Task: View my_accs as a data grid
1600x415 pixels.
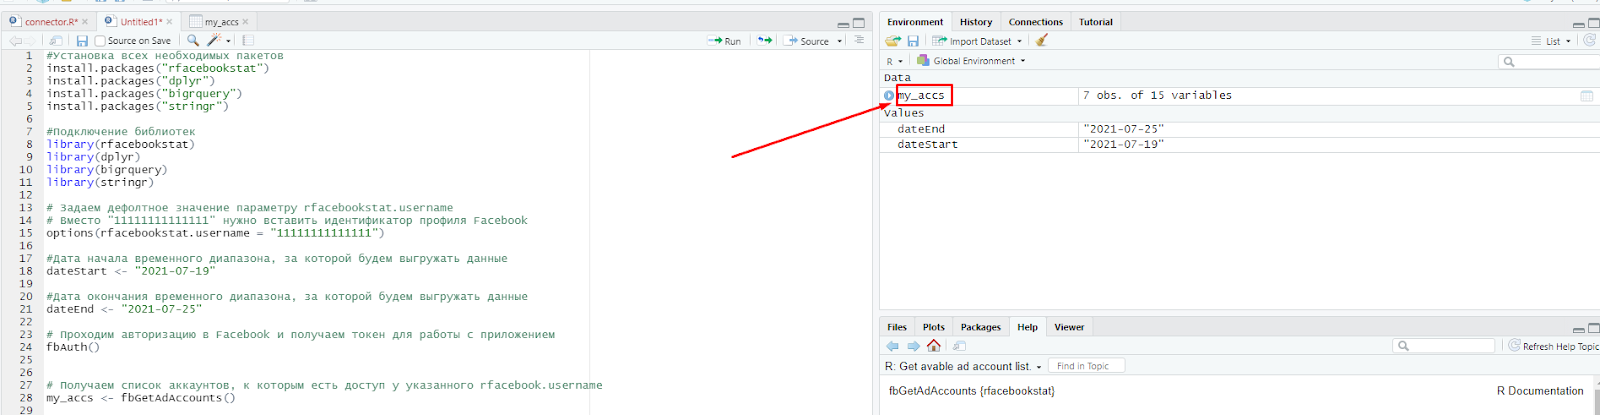Action: (x=1586, y=96)
